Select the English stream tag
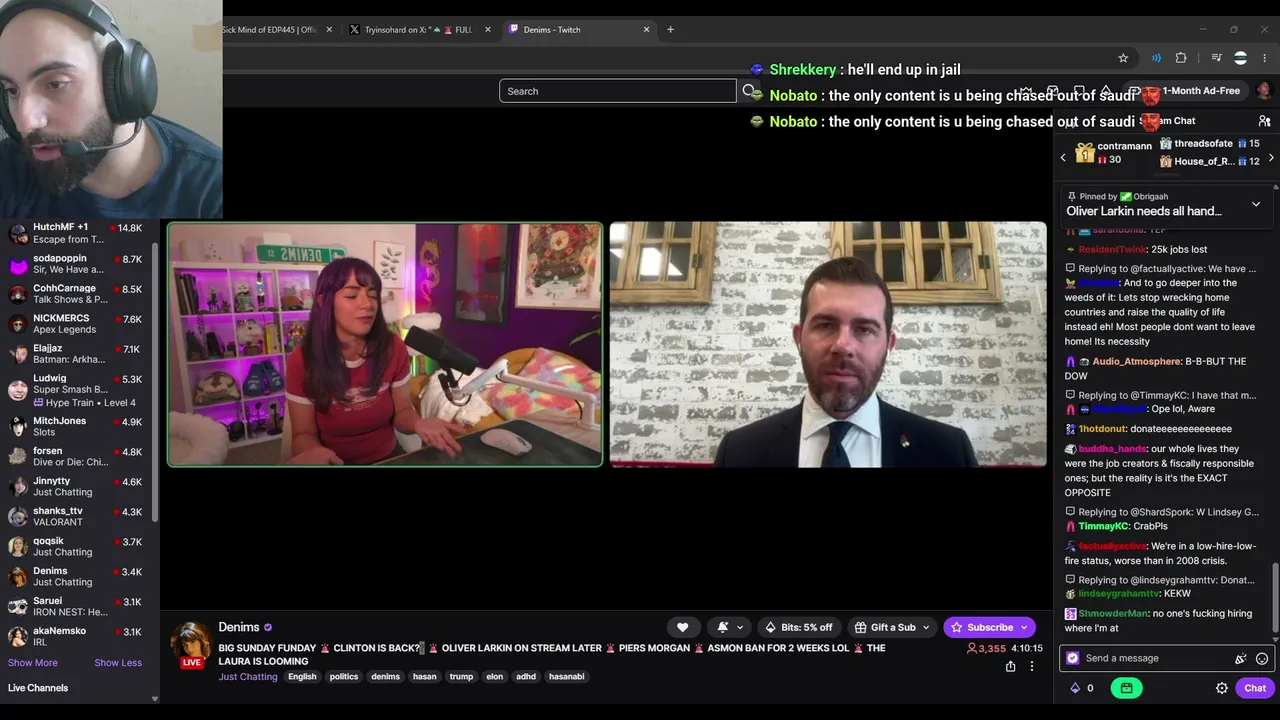Image resolution: width=1280 pixels, height=720 pixels. tap(302, 677)
